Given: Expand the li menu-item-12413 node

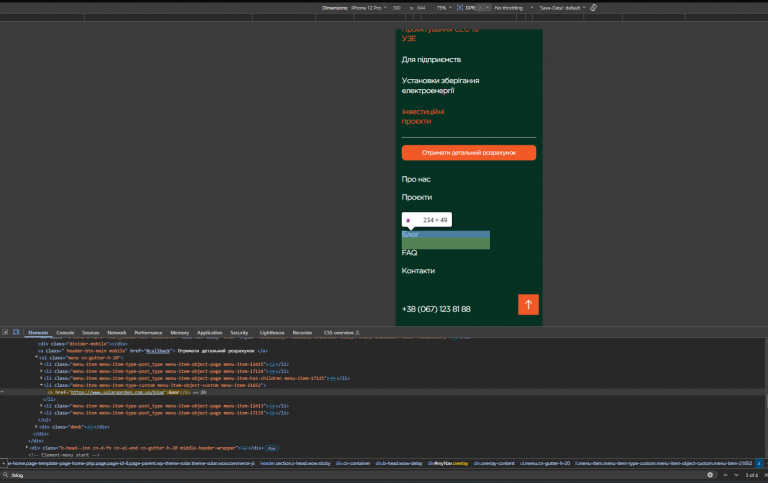Looking at the screenshot, I should click(41, 406).
